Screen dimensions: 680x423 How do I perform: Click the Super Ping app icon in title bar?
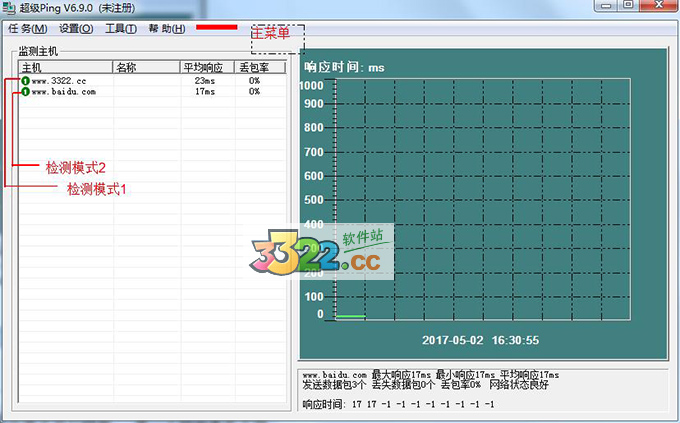[x=10, y=7]
